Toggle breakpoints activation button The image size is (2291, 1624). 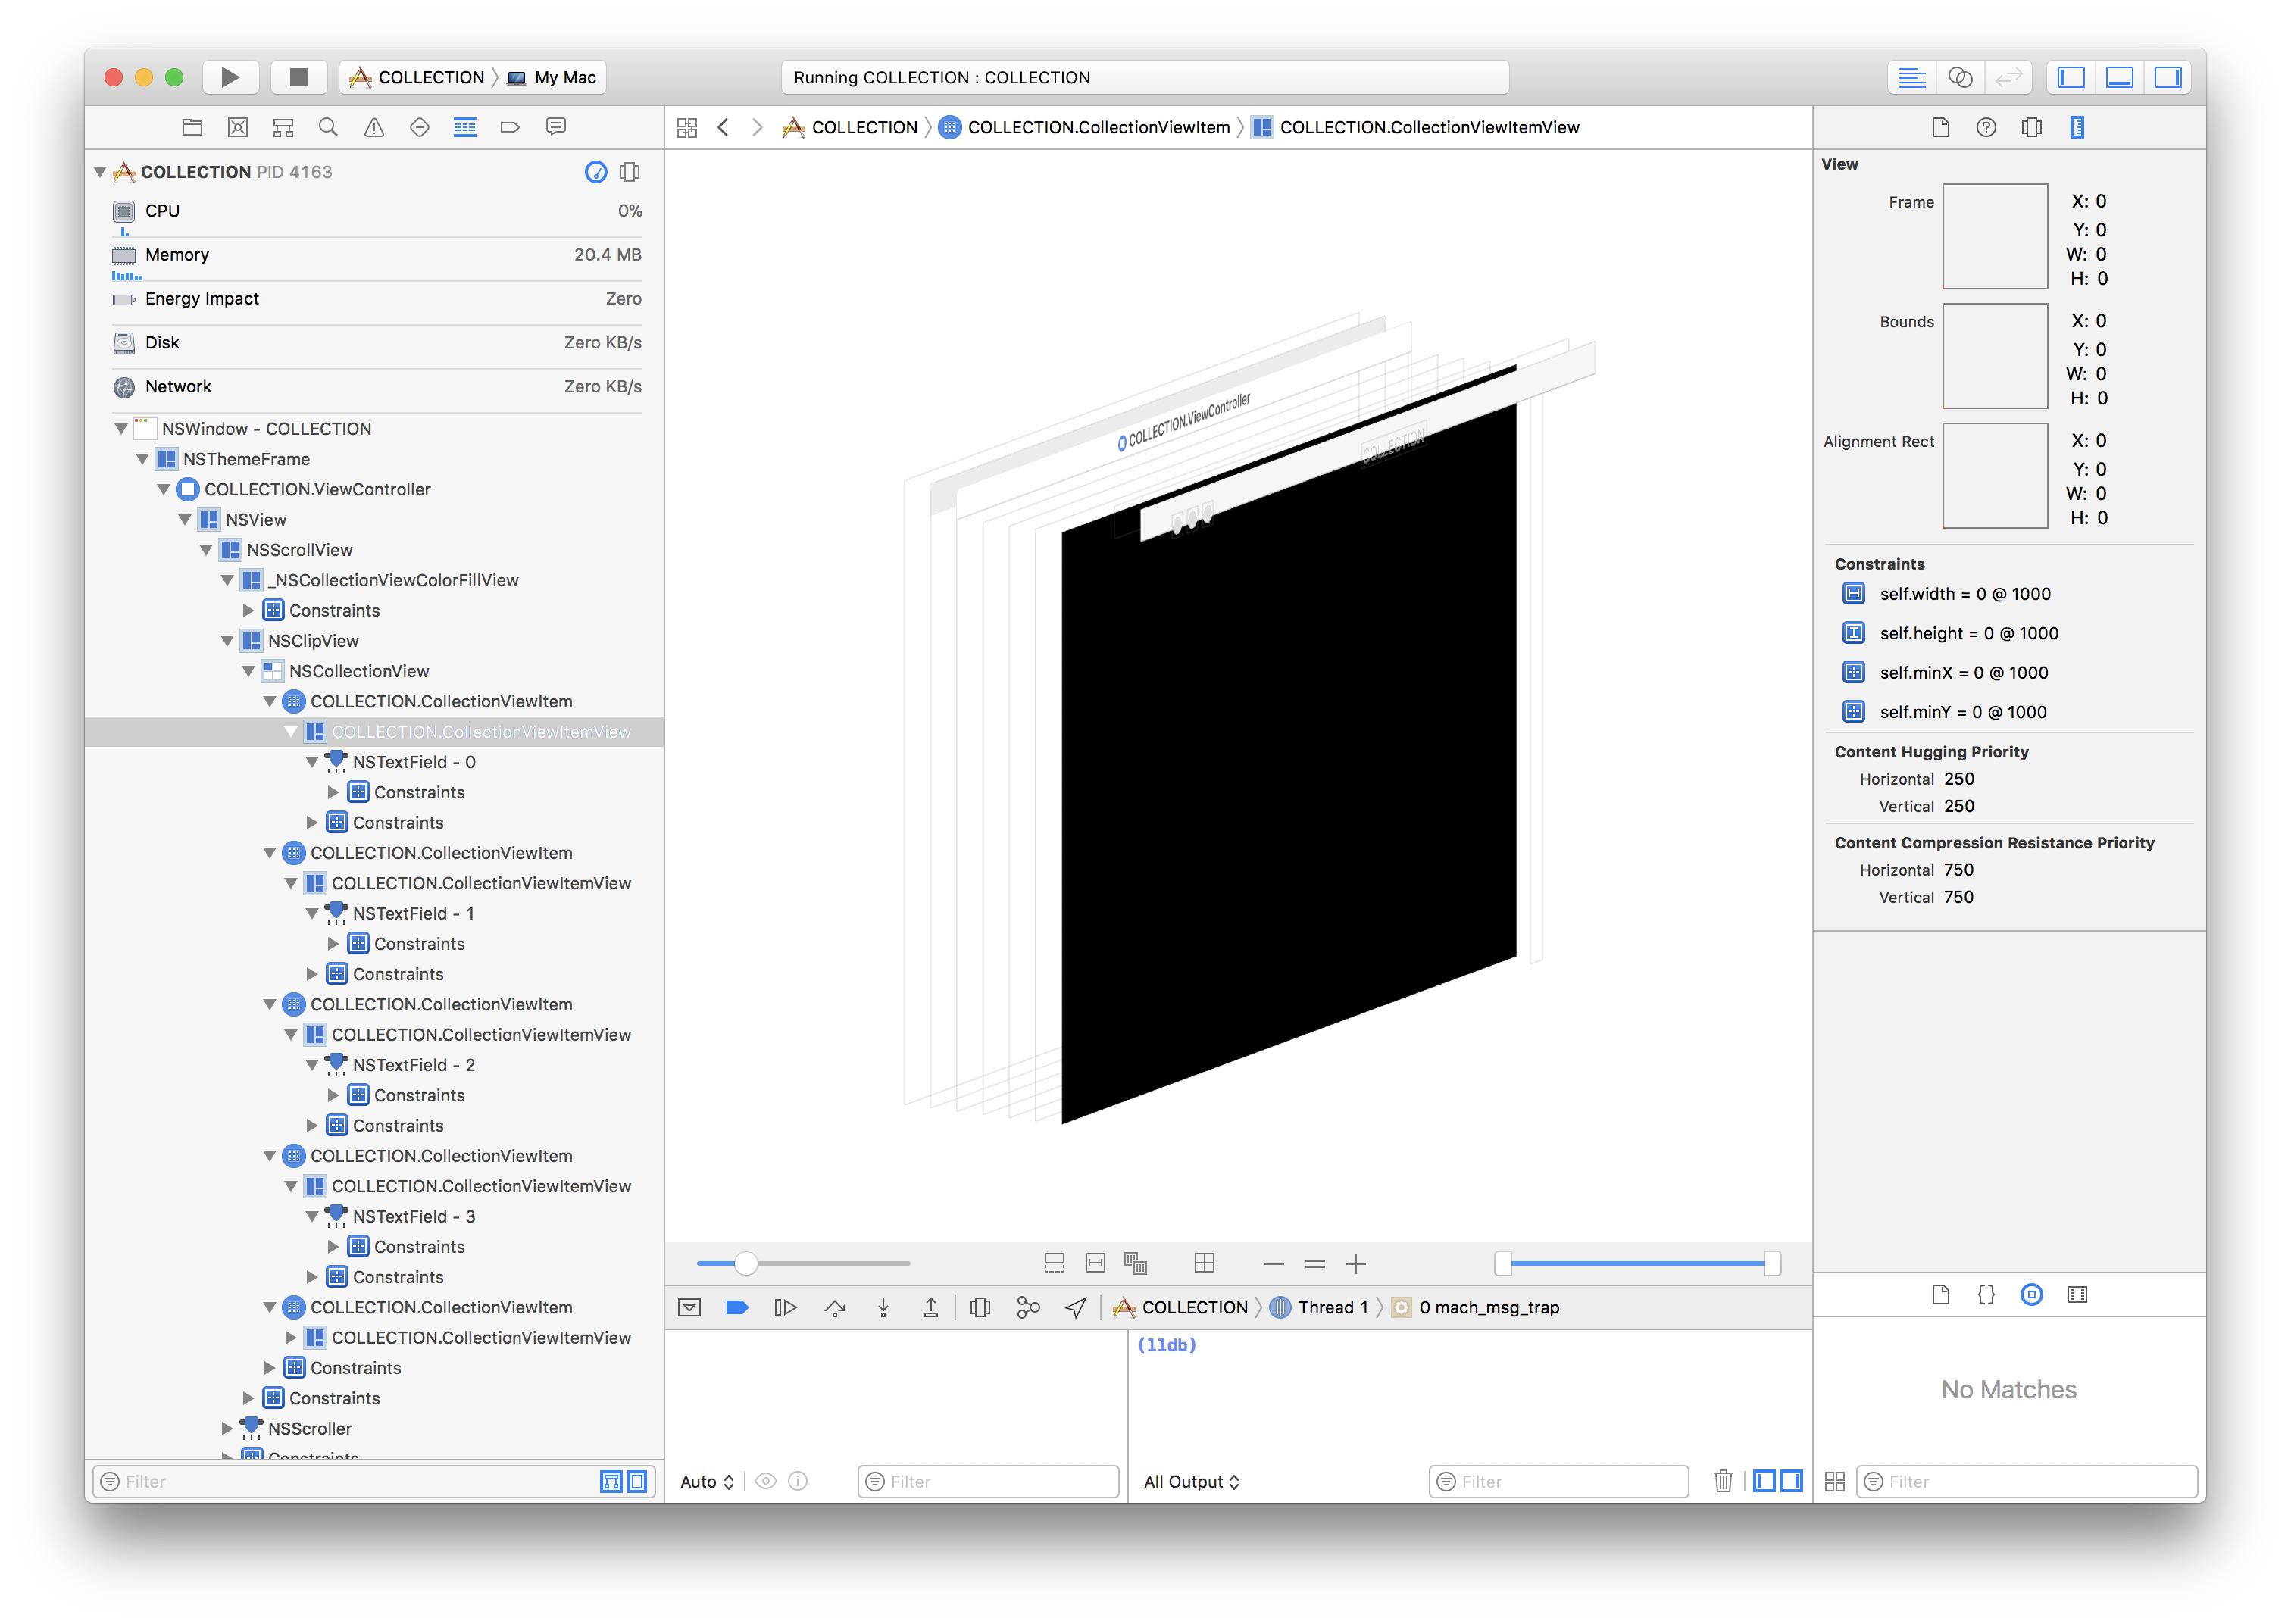point(737,1307)
